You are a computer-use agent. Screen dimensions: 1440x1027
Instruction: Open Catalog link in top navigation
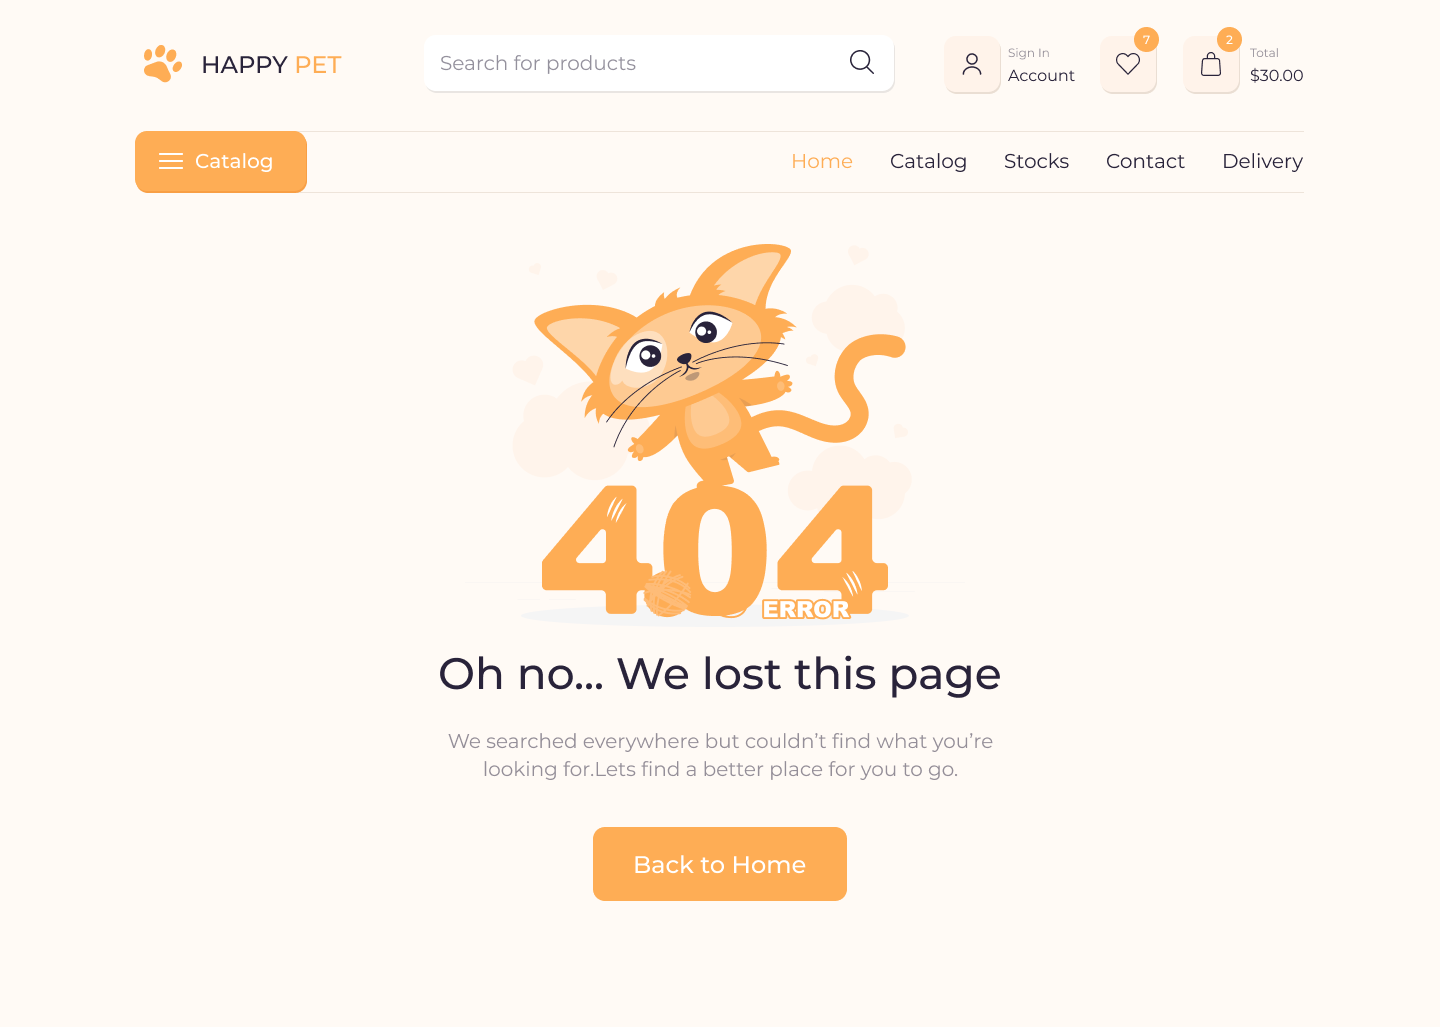pyautogui.click(x=928, y=161)
